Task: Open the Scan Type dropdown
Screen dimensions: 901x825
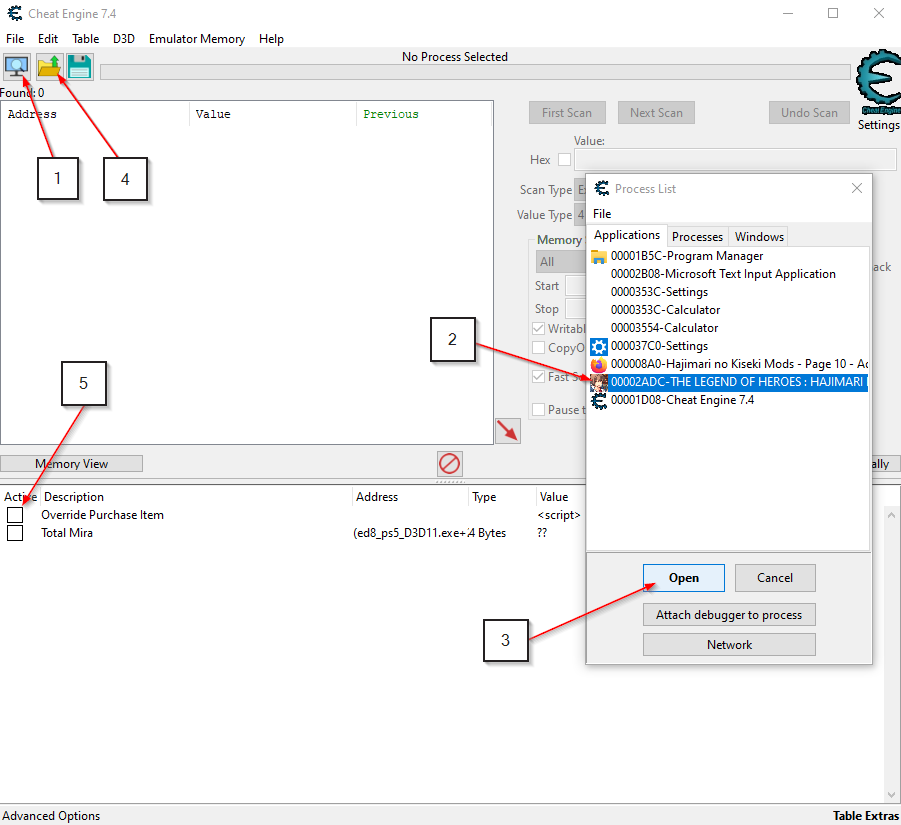Action: click(580, 190)
